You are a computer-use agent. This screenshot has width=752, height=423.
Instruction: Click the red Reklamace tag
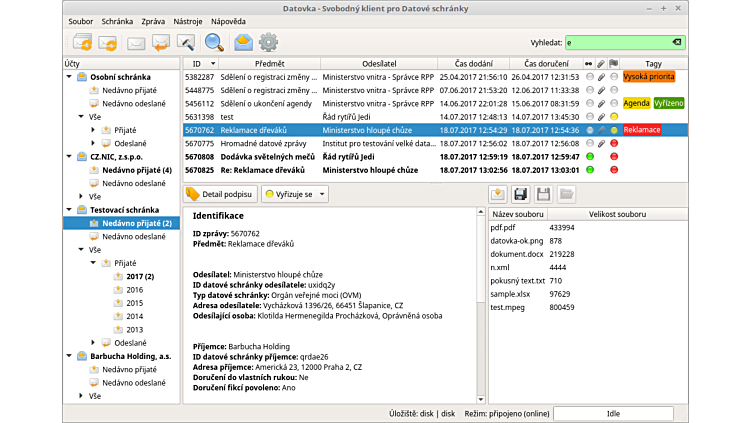(x=642, y=130)
